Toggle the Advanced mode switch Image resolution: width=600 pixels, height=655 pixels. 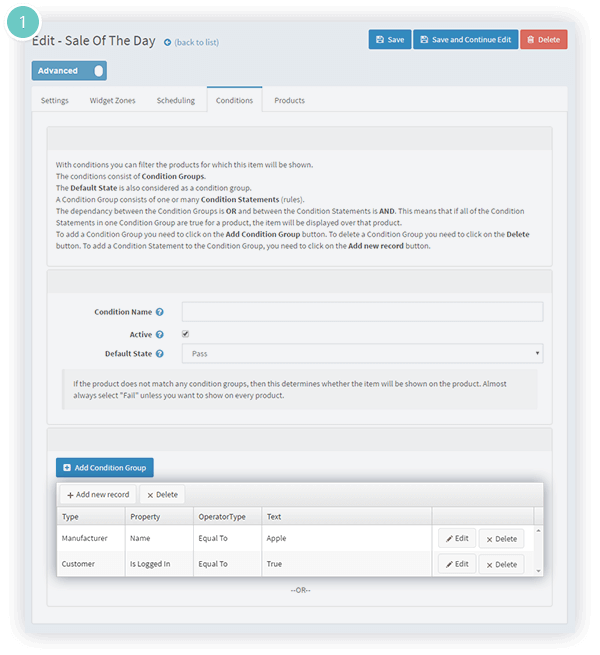69,71
